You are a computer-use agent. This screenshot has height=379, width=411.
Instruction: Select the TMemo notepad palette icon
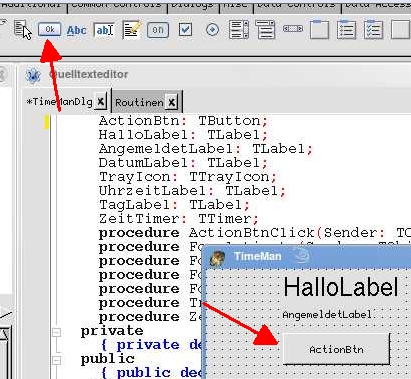click(131, 30)
